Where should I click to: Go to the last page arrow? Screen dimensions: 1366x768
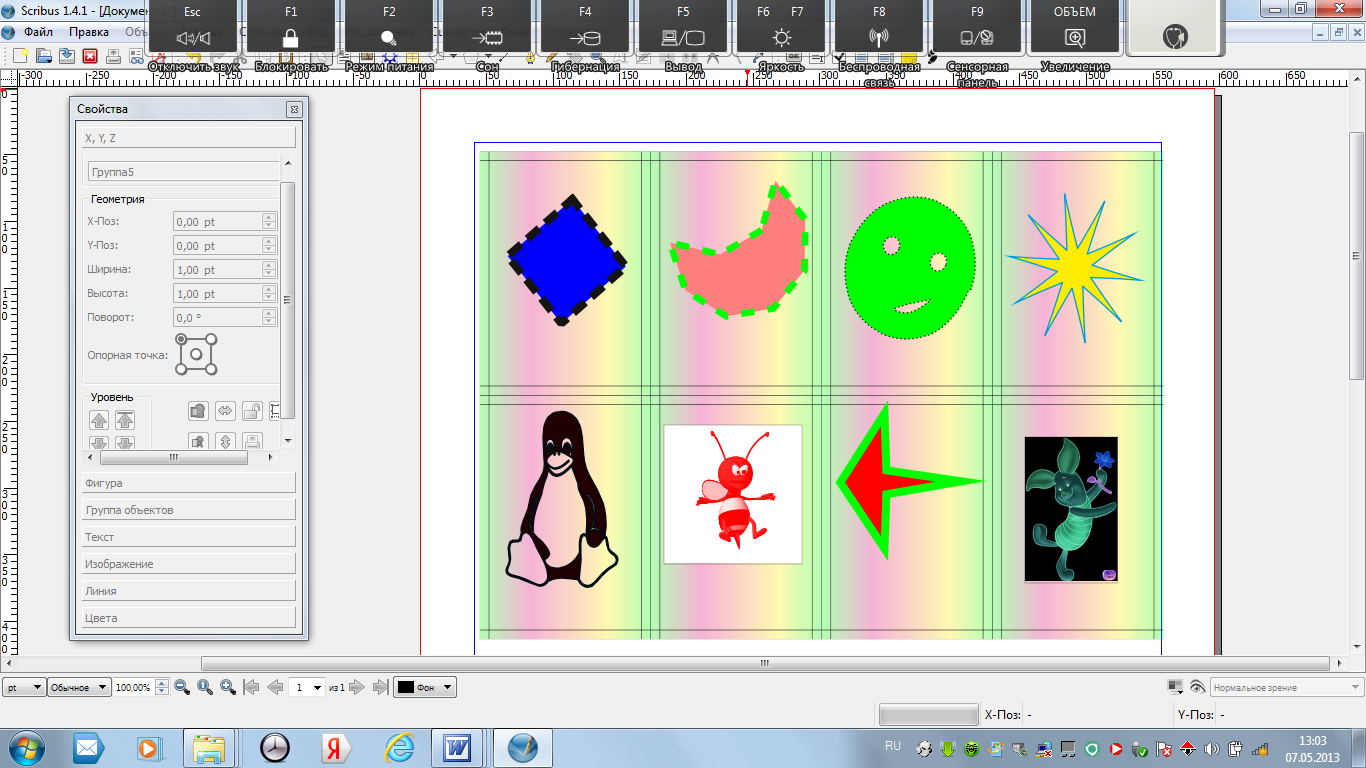tap(381, 687)
